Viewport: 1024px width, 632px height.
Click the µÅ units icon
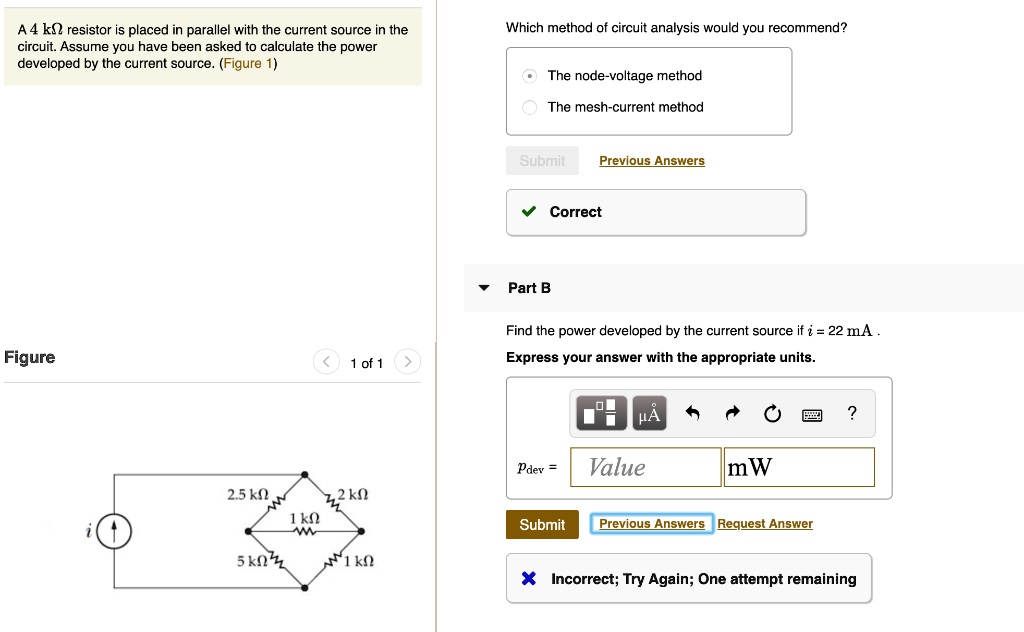click(x=648, y=413)
